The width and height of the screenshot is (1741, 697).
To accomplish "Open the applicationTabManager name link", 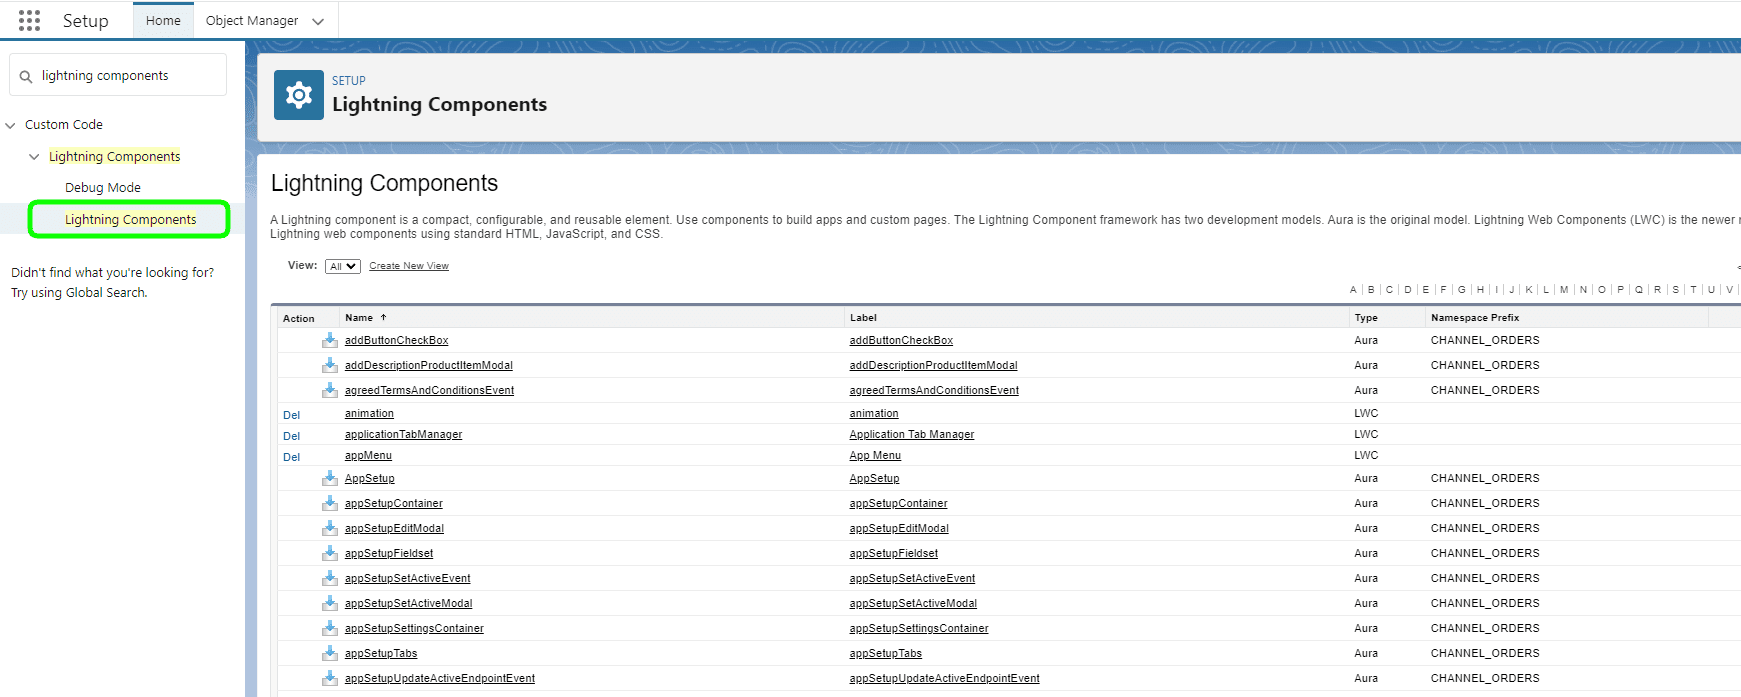I will click(x=403, y=434).
